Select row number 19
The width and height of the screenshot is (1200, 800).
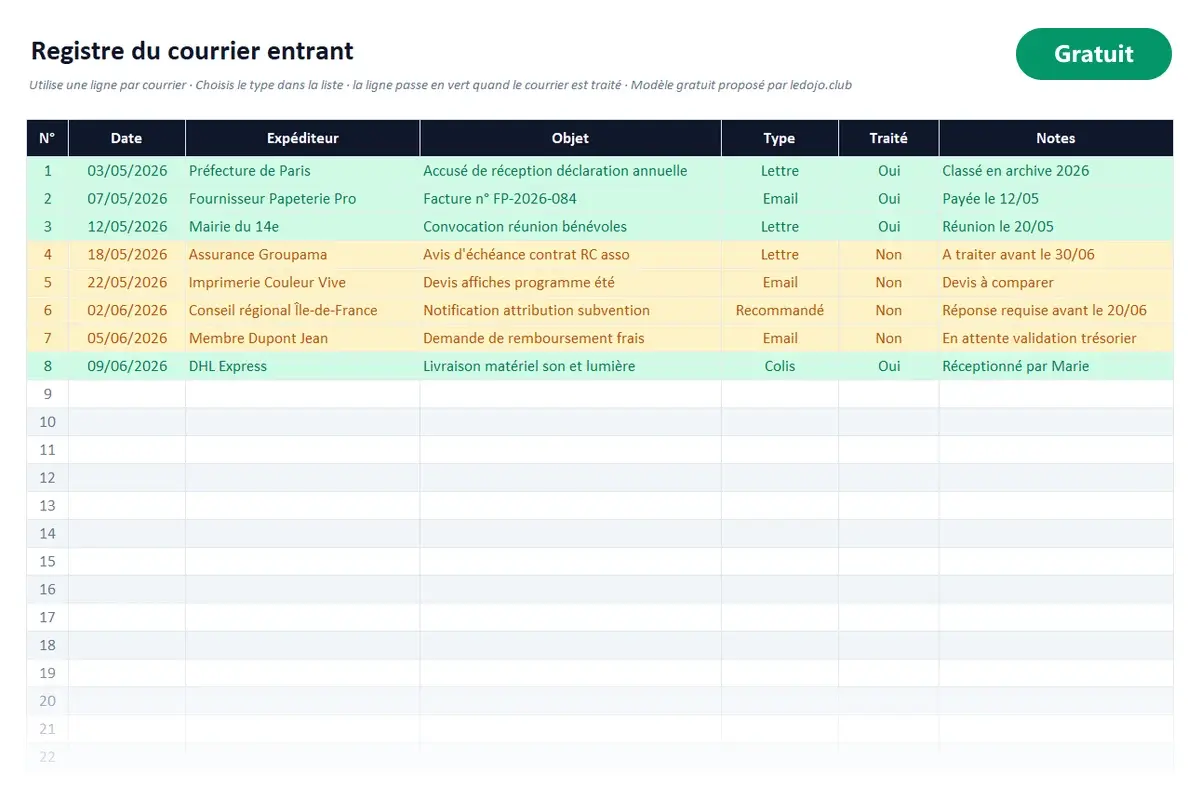click(47, 674)
